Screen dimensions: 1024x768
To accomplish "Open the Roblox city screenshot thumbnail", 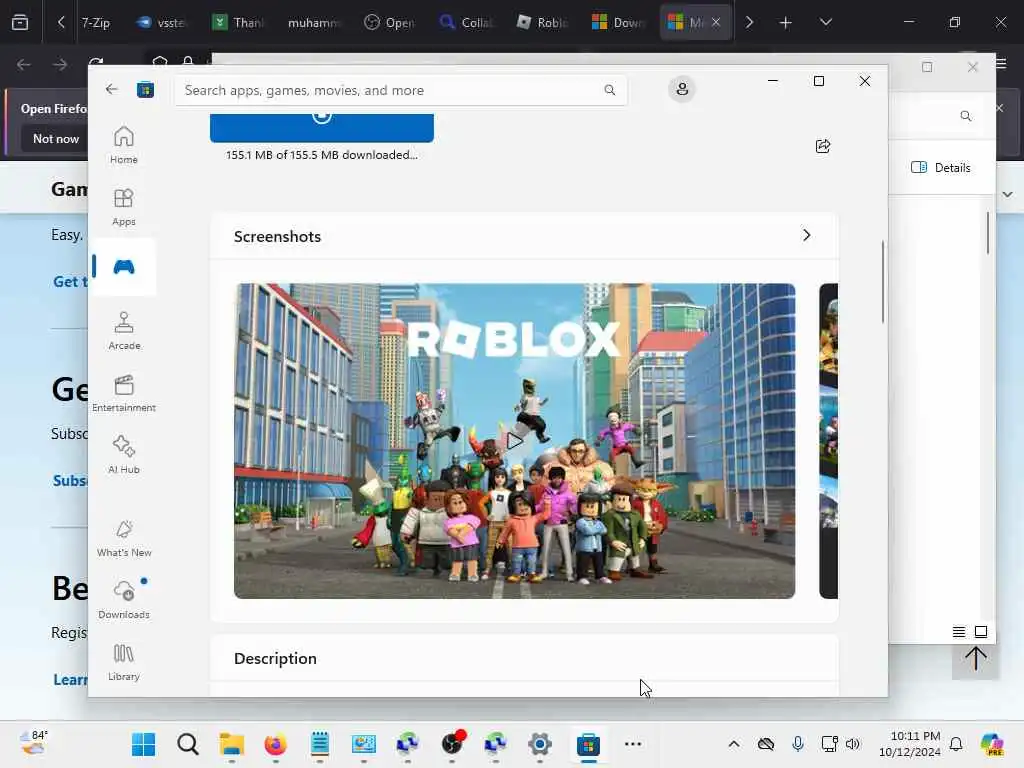I will 514,441.
